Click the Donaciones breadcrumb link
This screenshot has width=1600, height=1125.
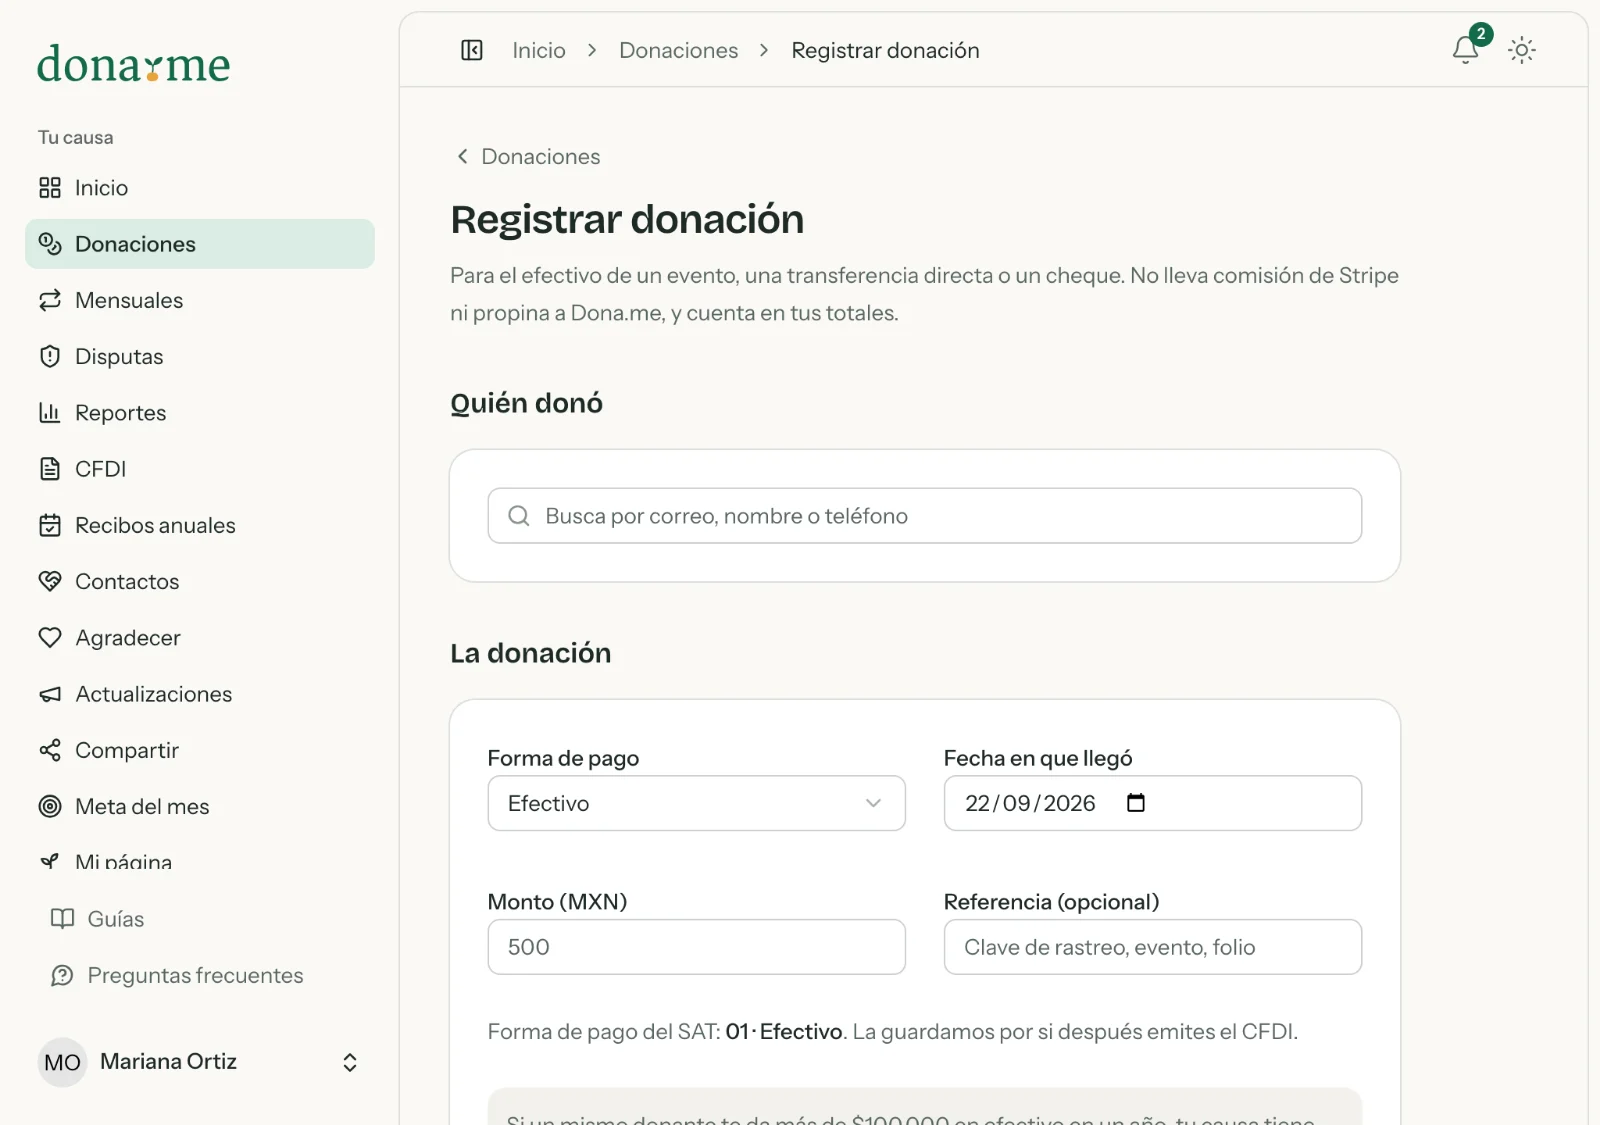[x=678, y=50]
